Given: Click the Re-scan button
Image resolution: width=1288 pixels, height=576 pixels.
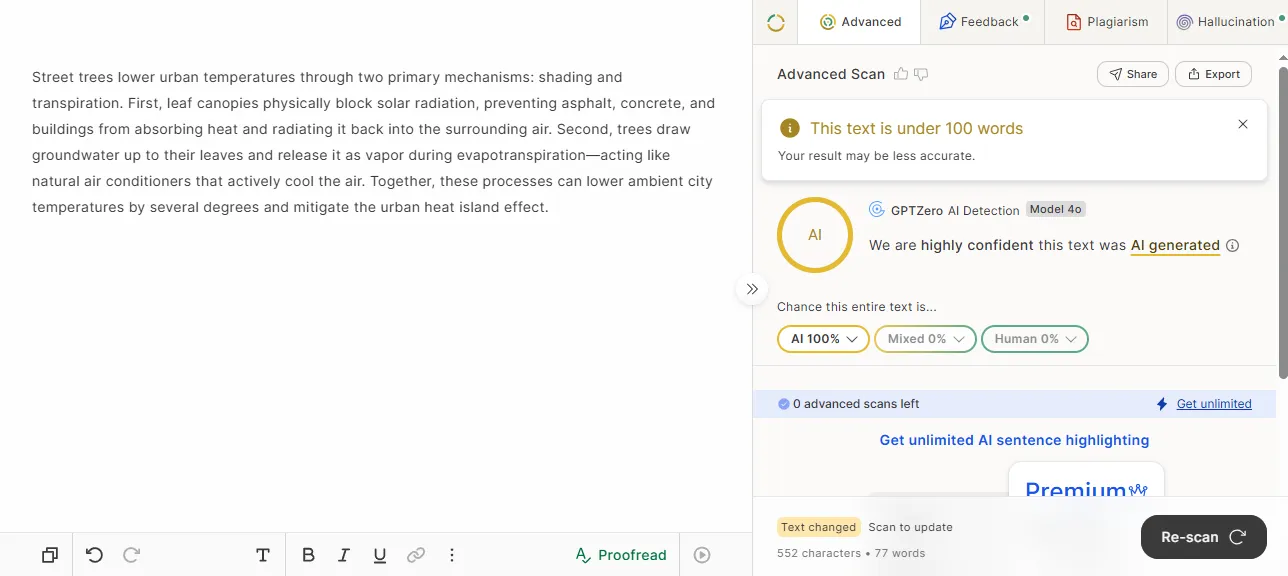Looking at the screenshot, I should [x=1204, y=537].
